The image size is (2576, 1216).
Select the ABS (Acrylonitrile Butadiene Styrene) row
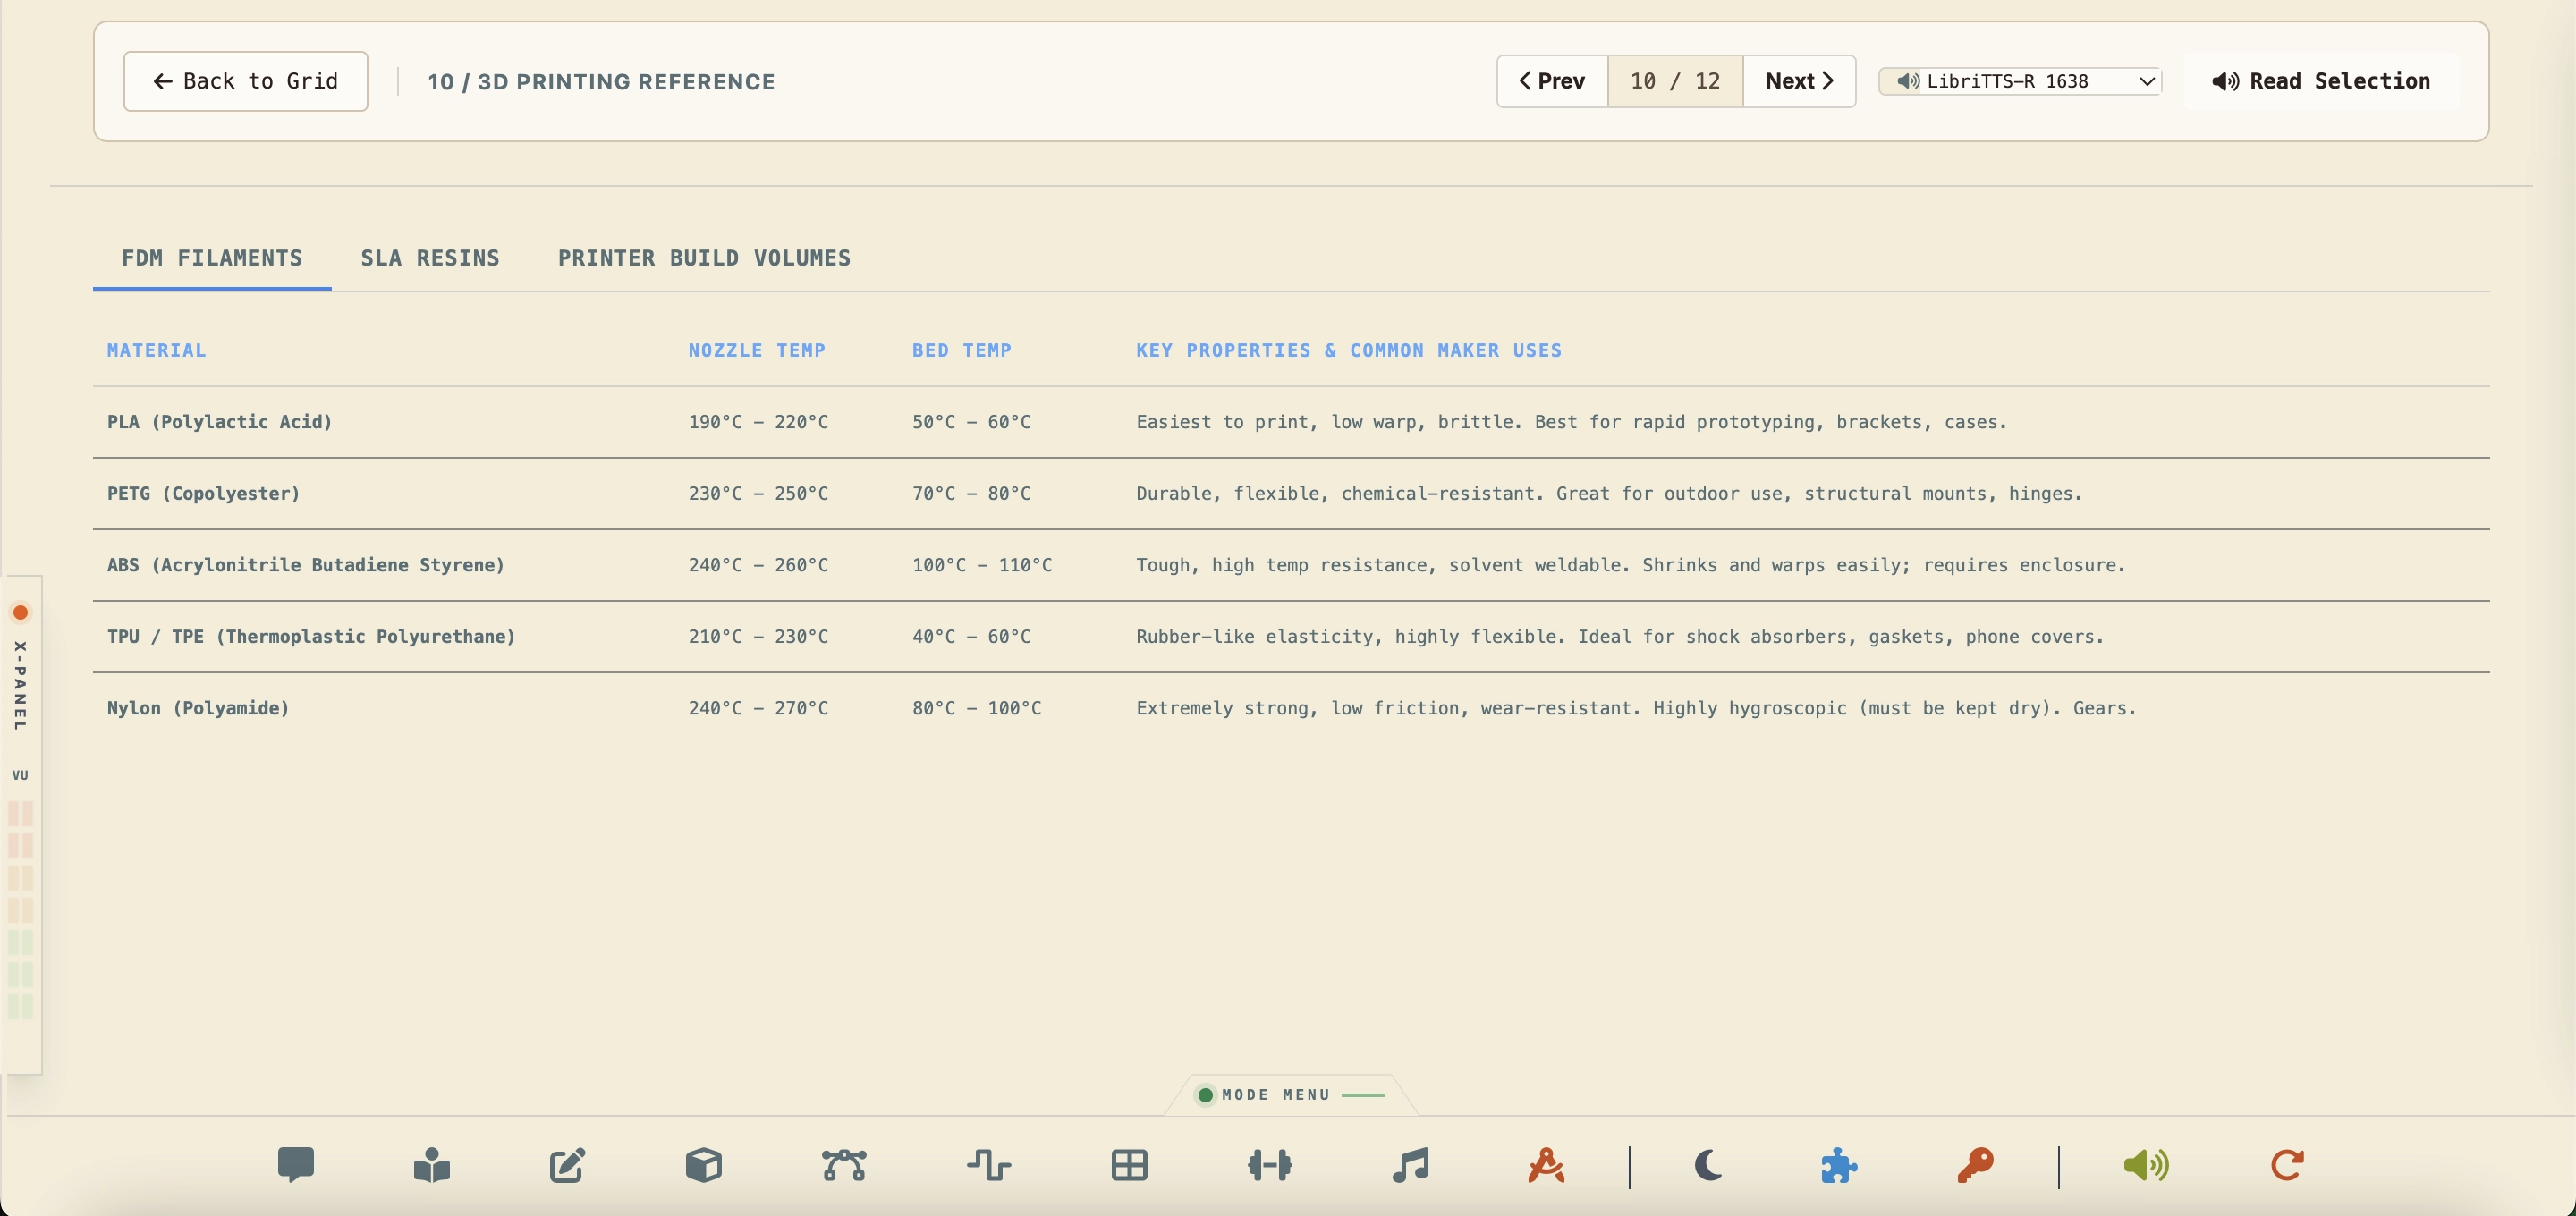pos(1291,565)
